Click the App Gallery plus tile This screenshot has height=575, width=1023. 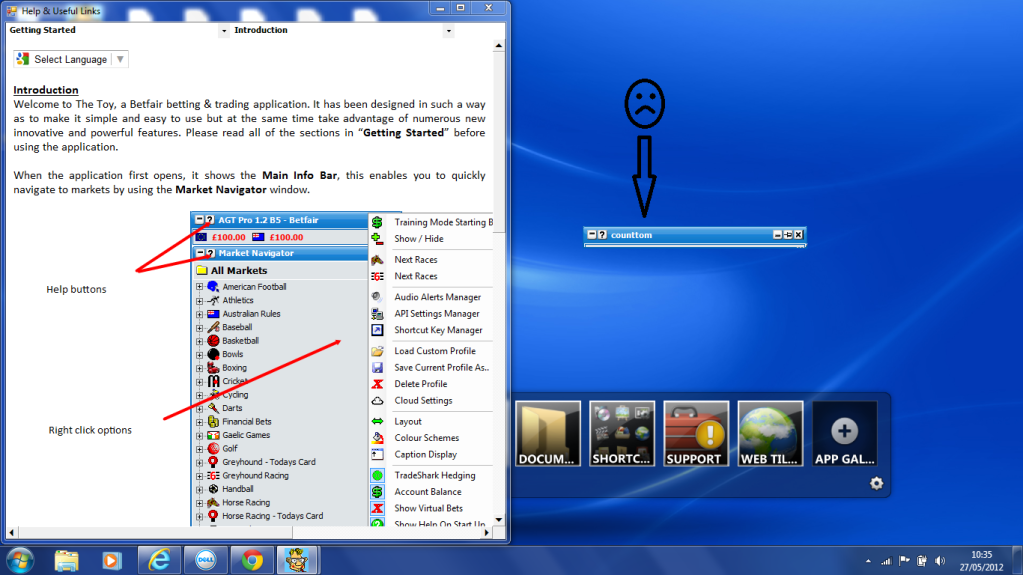click(x=845, y=434)
